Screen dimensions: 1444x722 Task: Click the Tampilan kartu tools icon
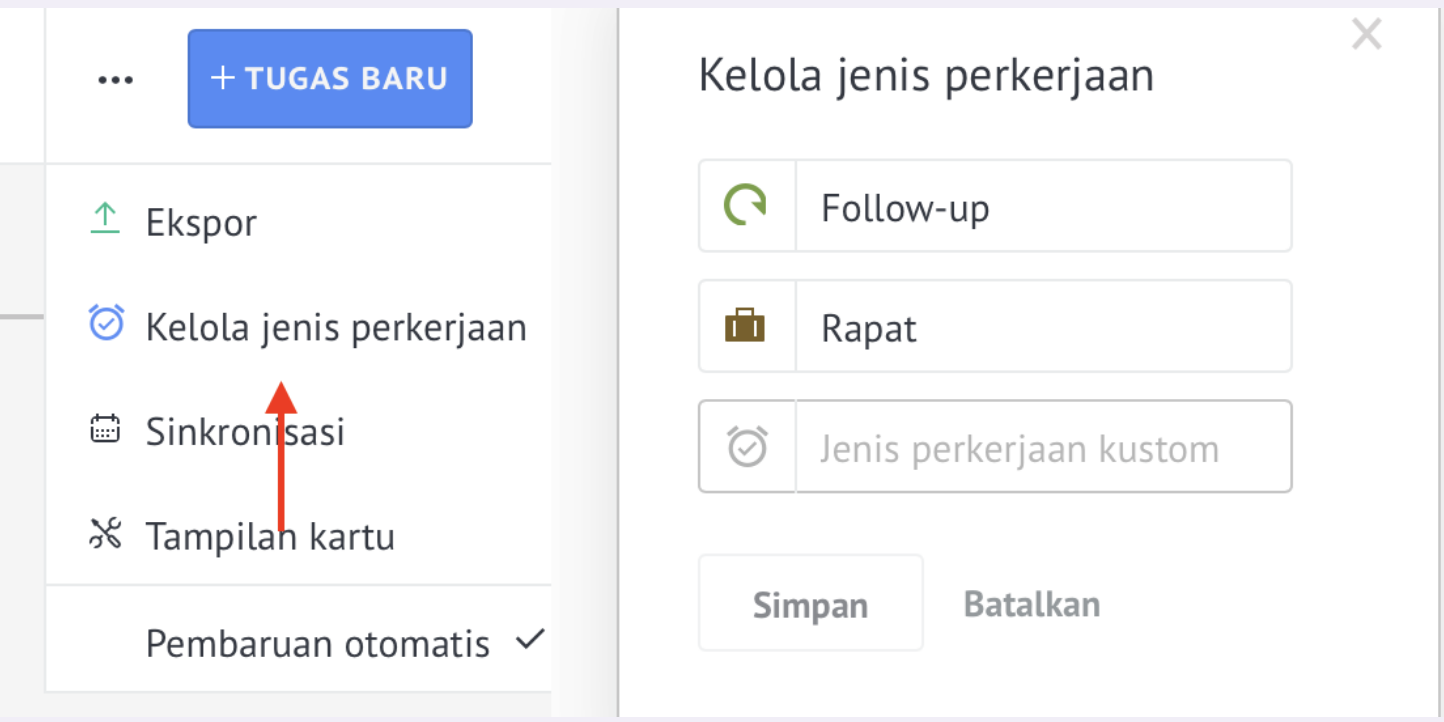point(105,535)
